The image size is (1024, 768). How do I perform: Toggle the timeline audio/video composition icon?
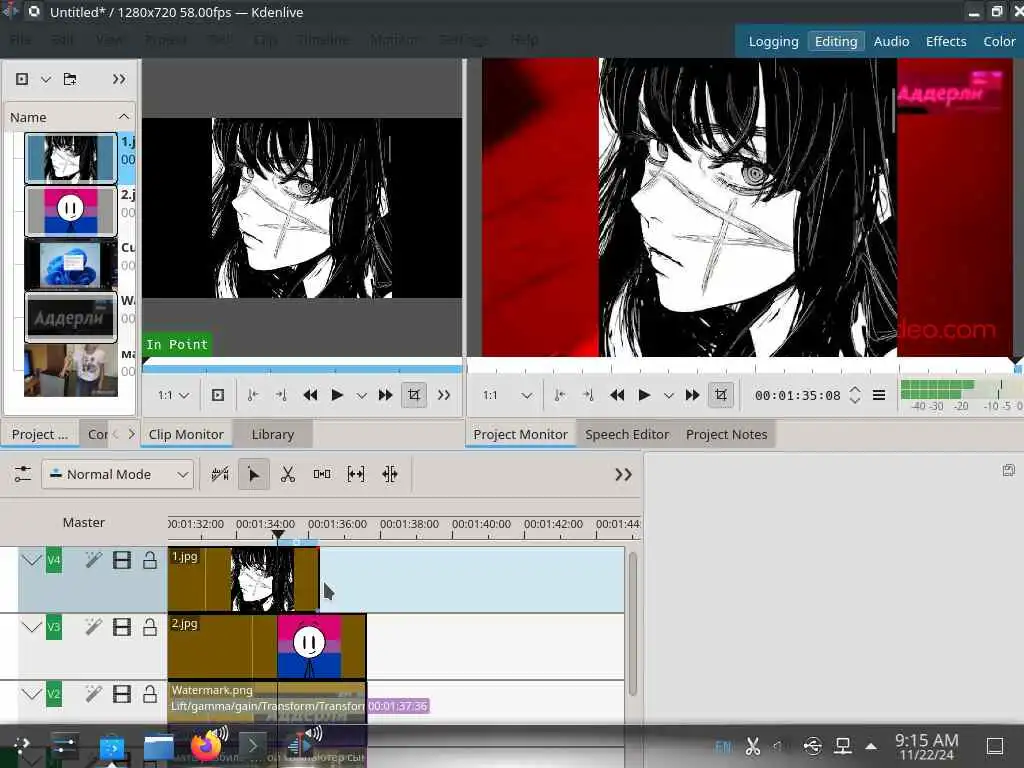tap(220, 474)
